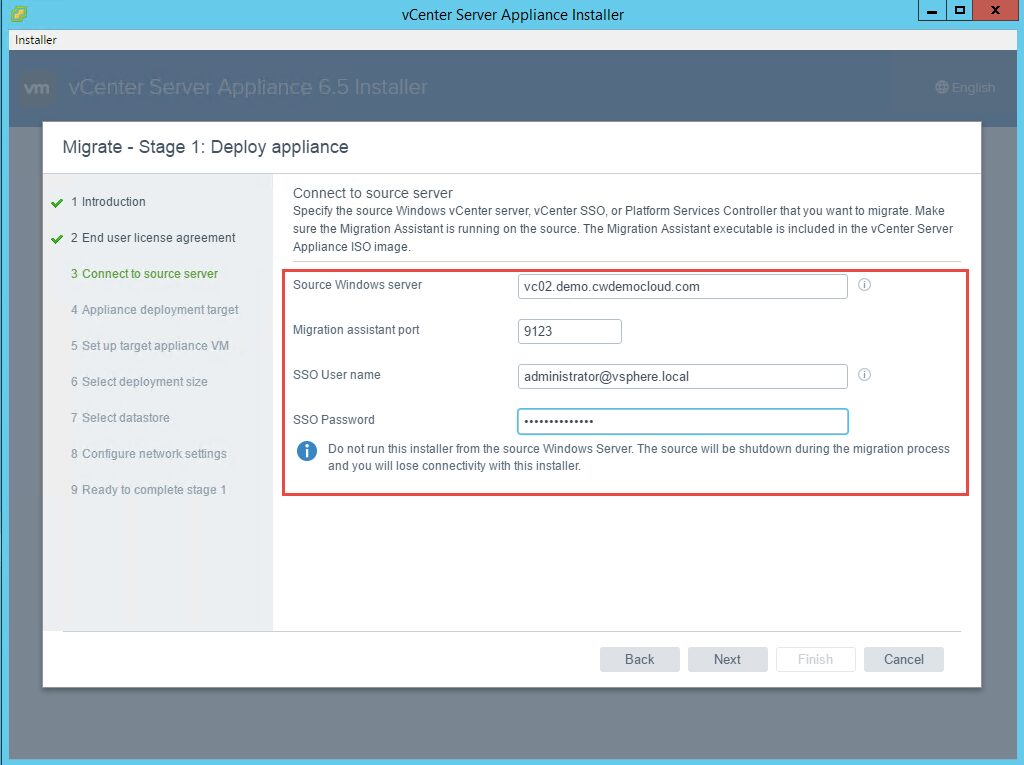Click the info icon beside Source Windows server
Screen dimensions: 1024x765
[864, 285]
